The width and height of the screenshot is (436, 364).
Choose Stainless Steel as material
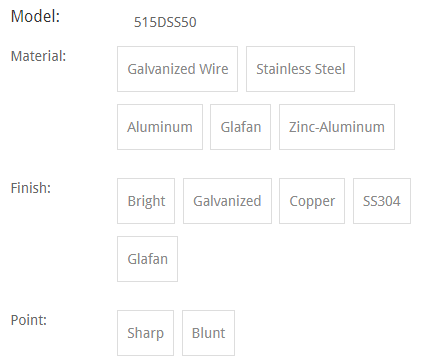(300, 69)
